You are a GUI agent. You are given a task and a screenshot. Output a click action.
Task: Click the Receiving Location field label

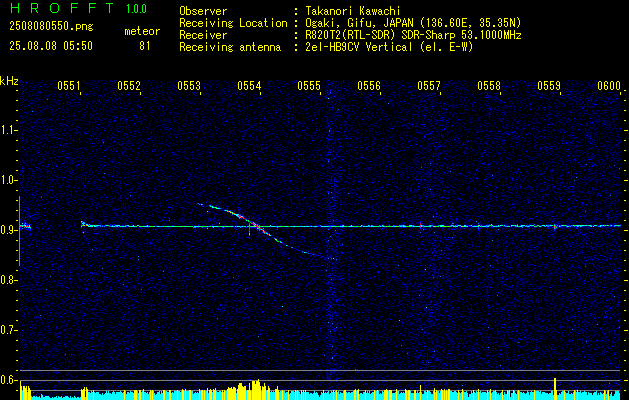(233, 23)
